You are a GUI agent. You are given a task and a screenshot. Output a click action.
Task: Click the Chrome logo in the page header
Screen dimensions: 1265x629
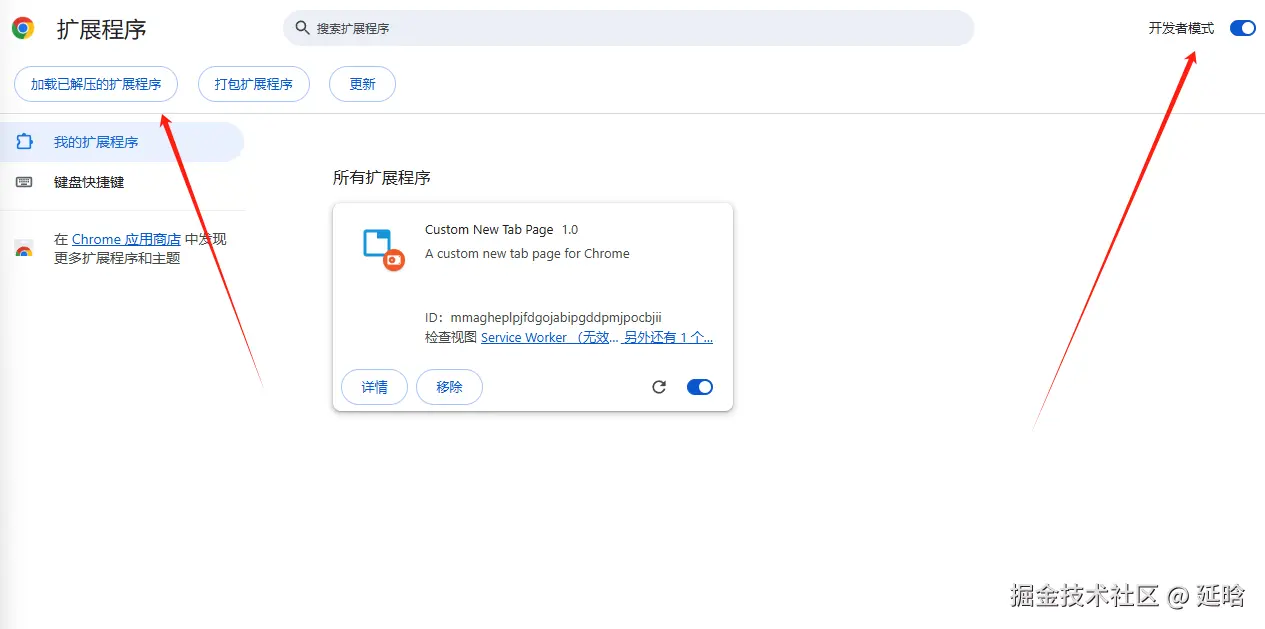23,28
